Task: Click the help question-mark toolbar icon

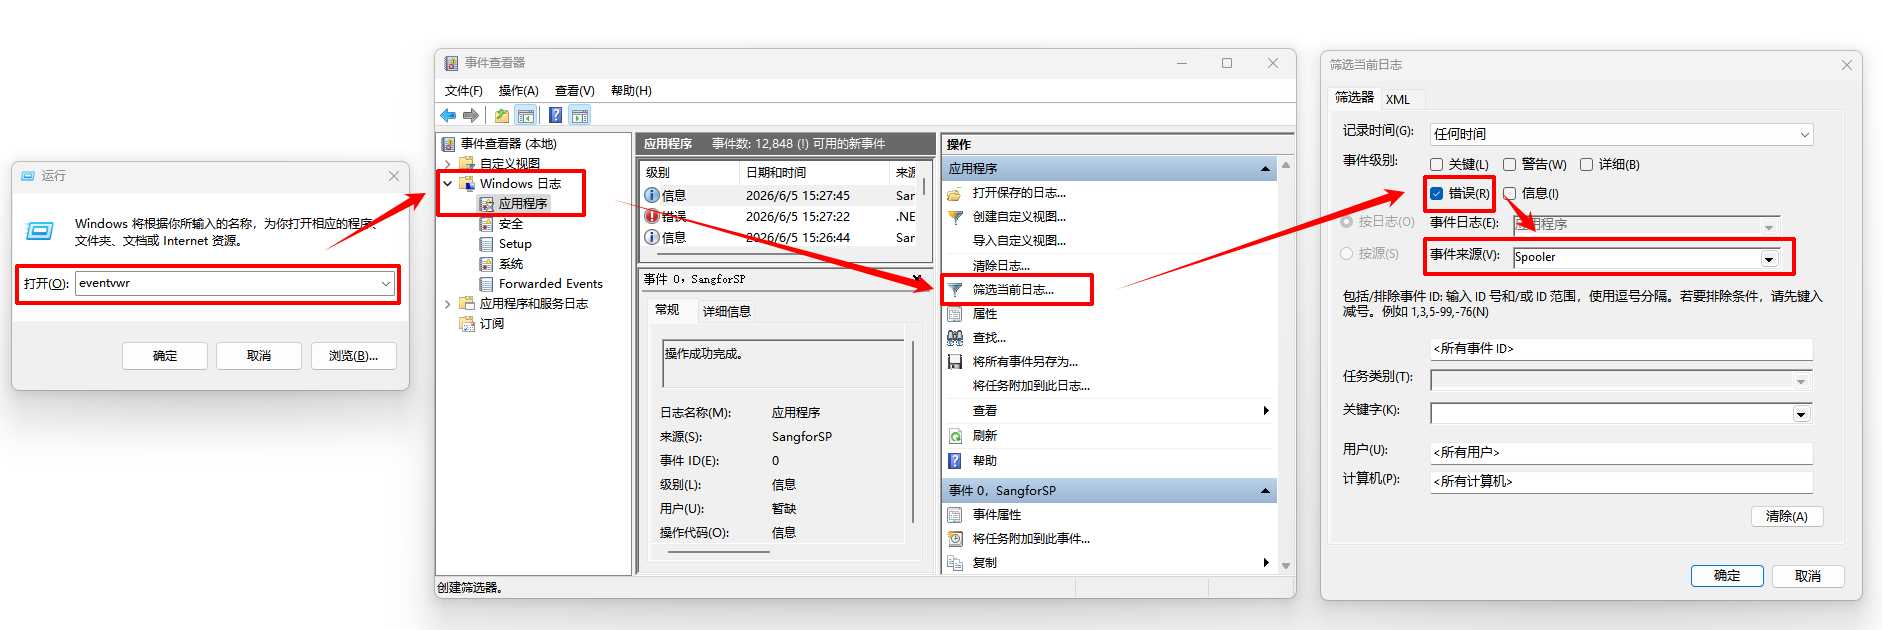Action: point(555,115)
